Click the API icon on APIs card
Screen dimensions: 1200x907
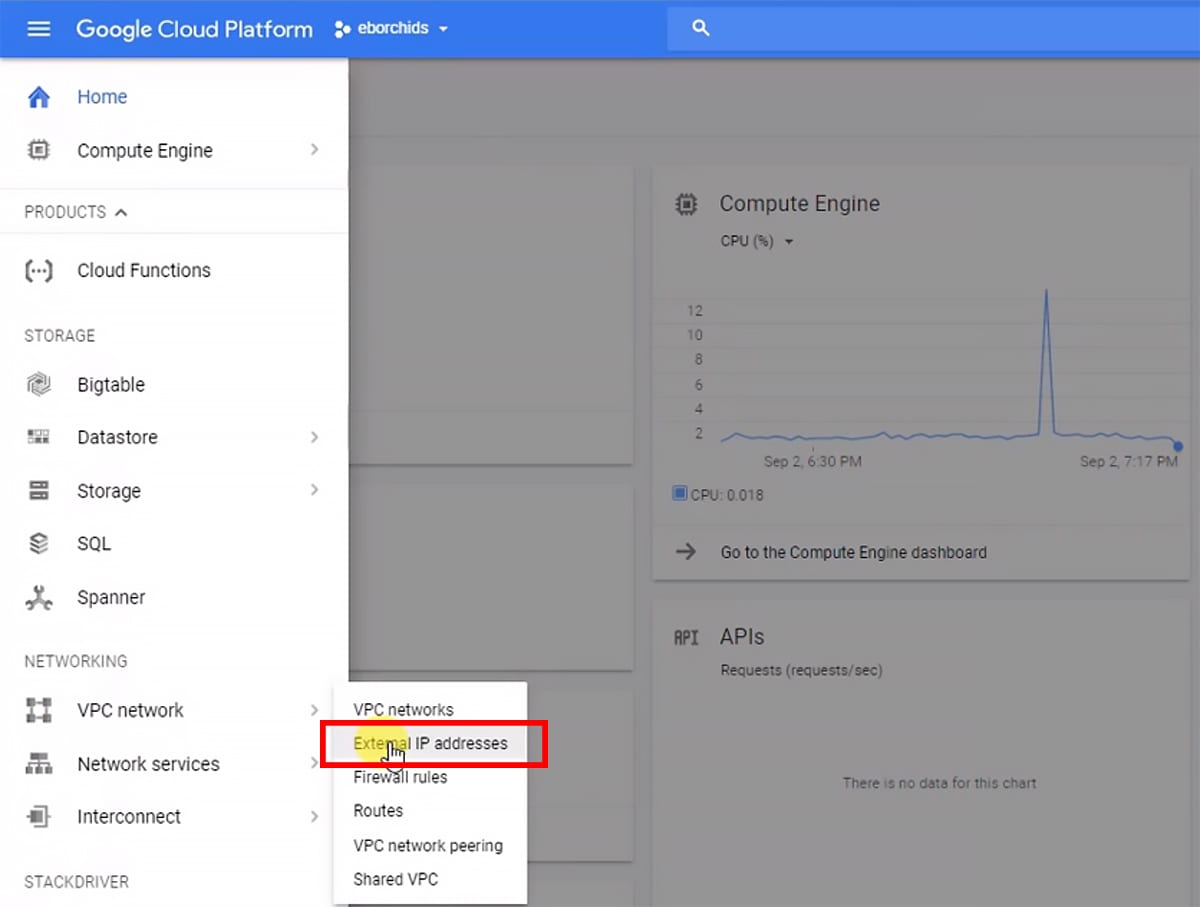tap(686, 637)
